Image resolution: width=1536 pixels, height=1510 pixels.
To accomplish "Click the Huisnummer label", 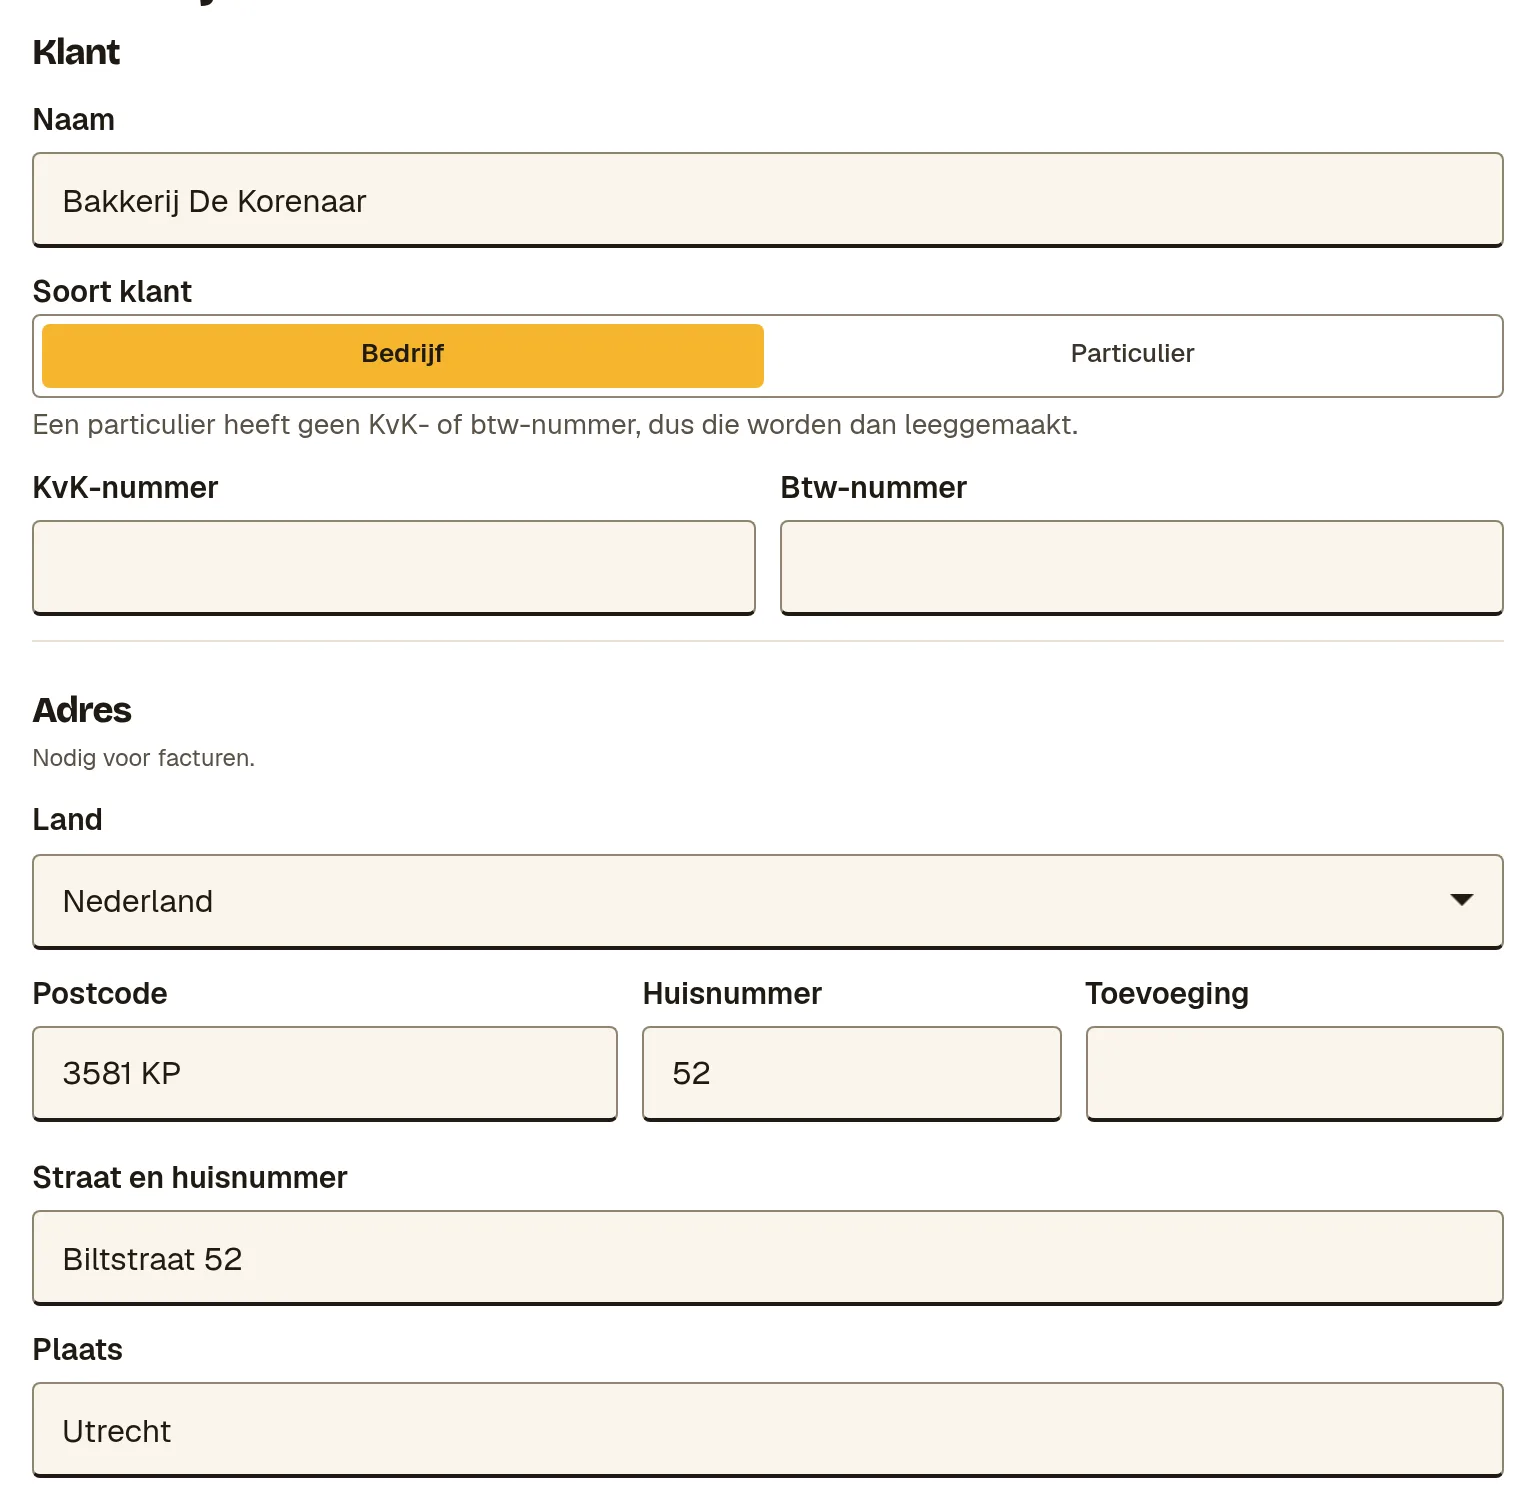I will pyautogui.click(x=732, y=993).
